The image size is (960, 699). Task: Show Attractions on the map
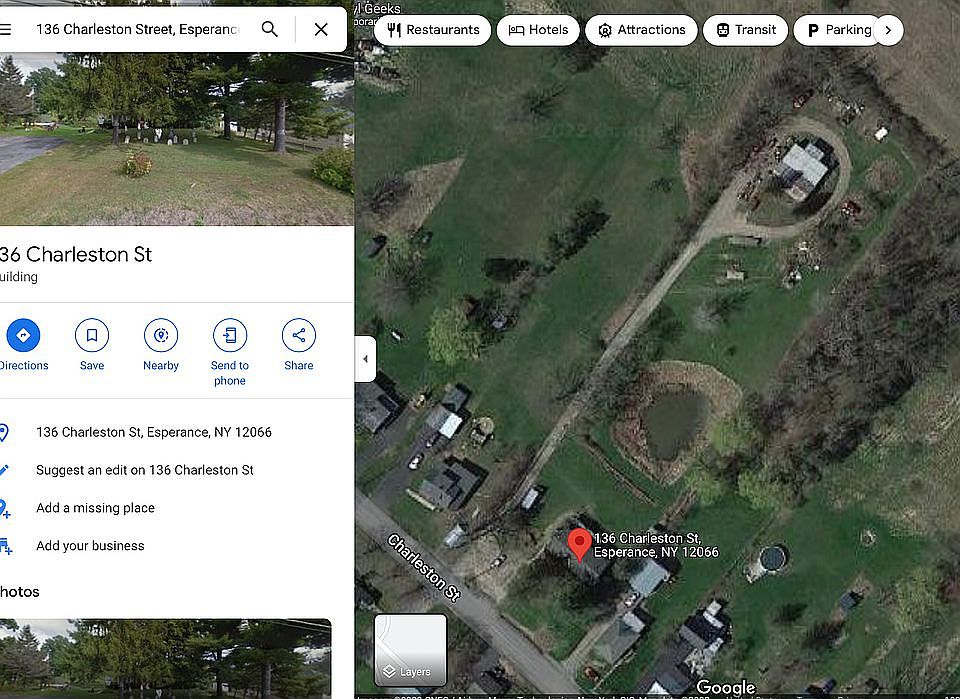tap(641, 30)
